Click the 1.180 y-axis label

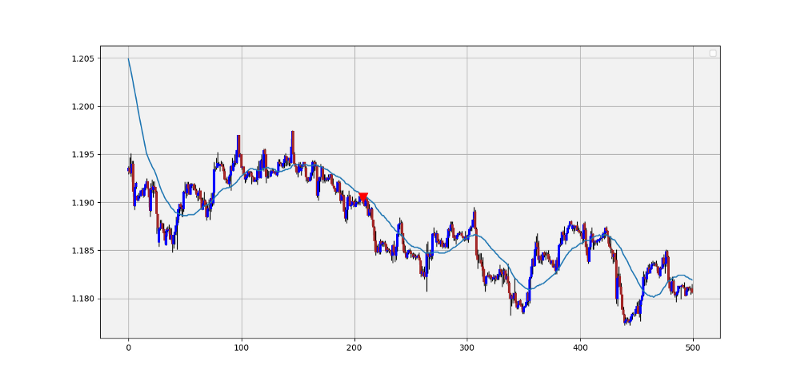[84, 299]
